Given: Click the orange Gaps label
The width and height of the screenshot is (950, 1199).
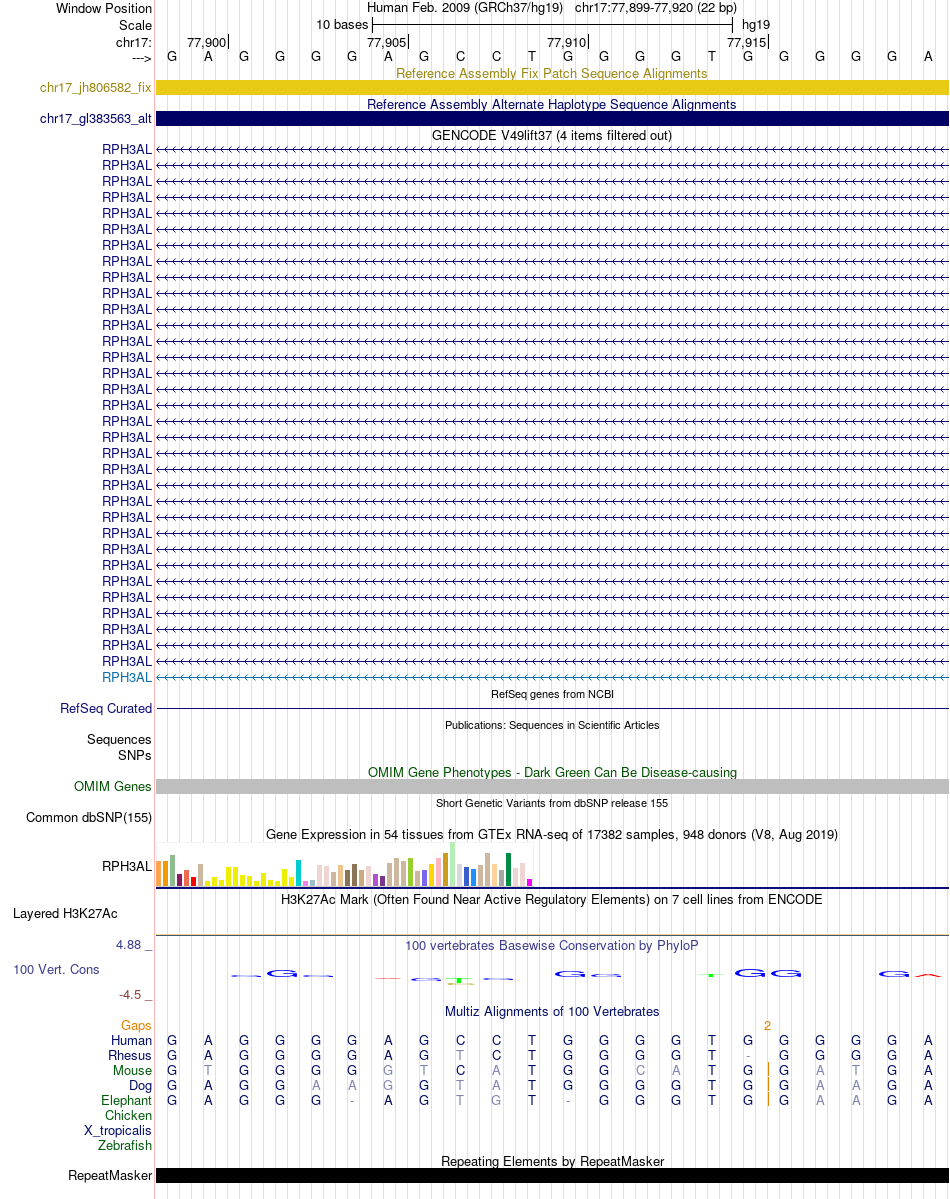Looking at the screenshot, I should click(x=136, y=1025).
